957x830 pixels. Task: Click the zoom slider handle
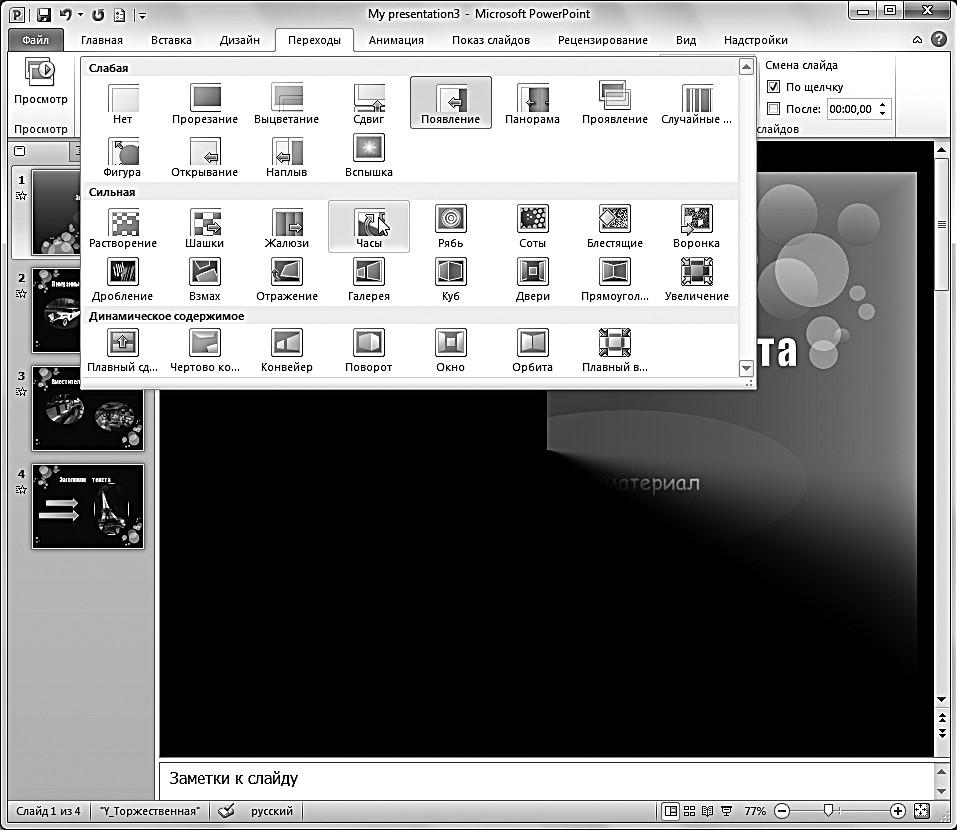point(828,810)
